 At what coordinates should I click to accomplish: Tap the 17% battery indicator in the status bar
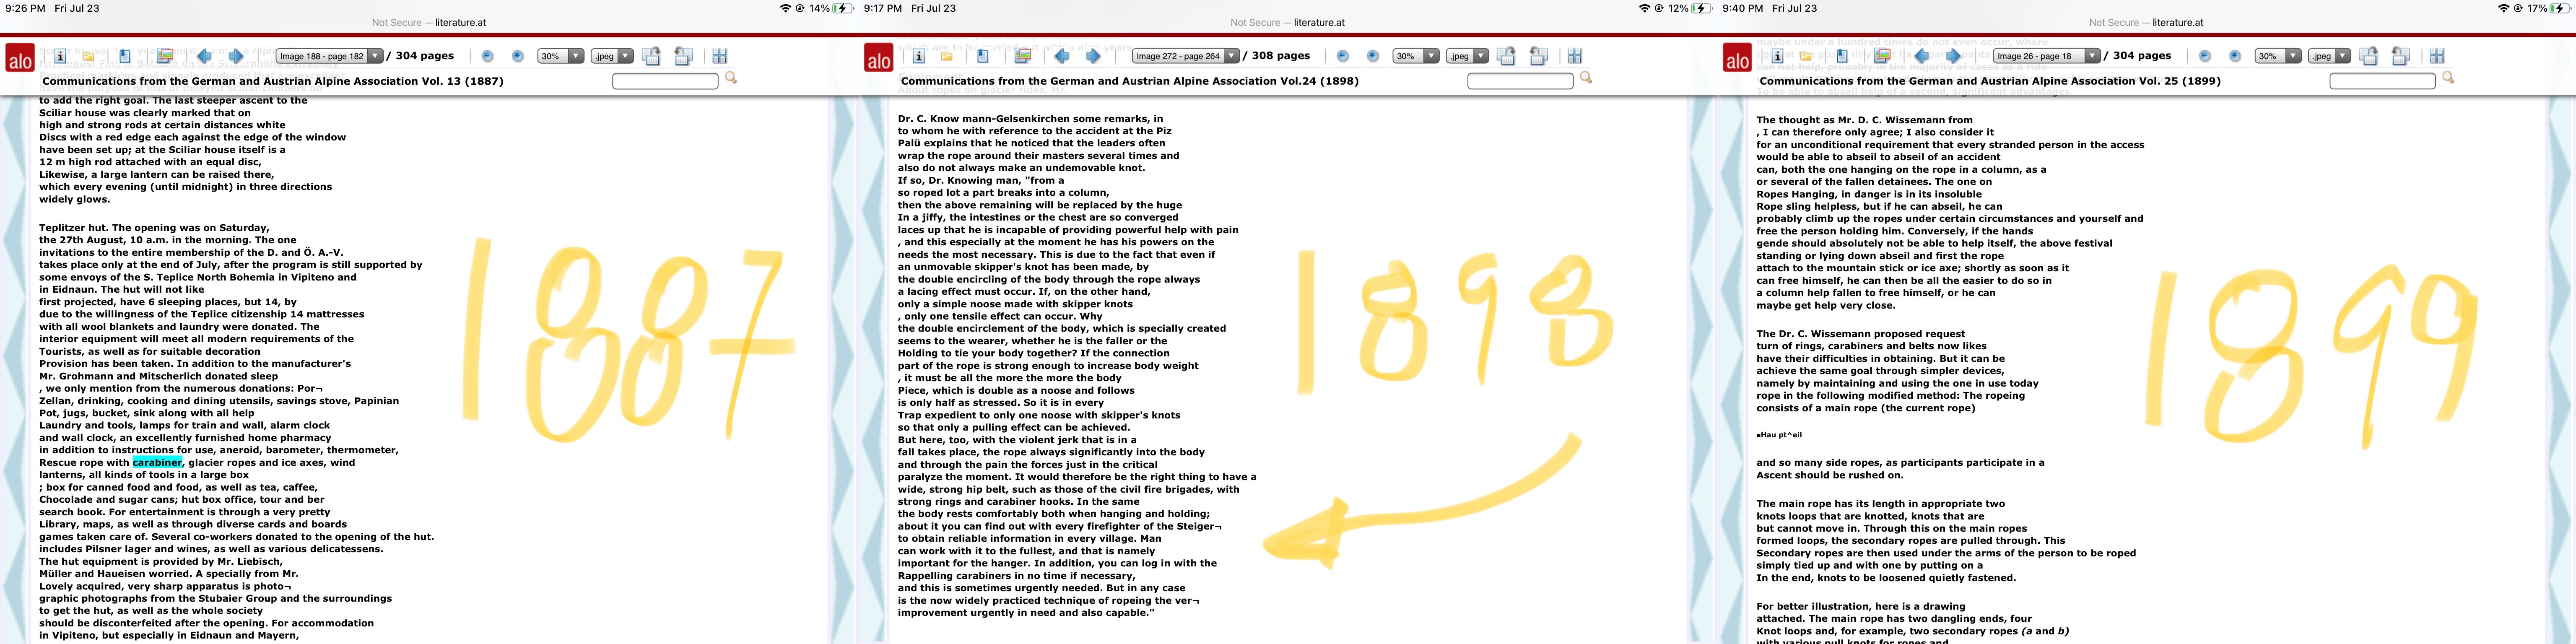point(2549,8)
